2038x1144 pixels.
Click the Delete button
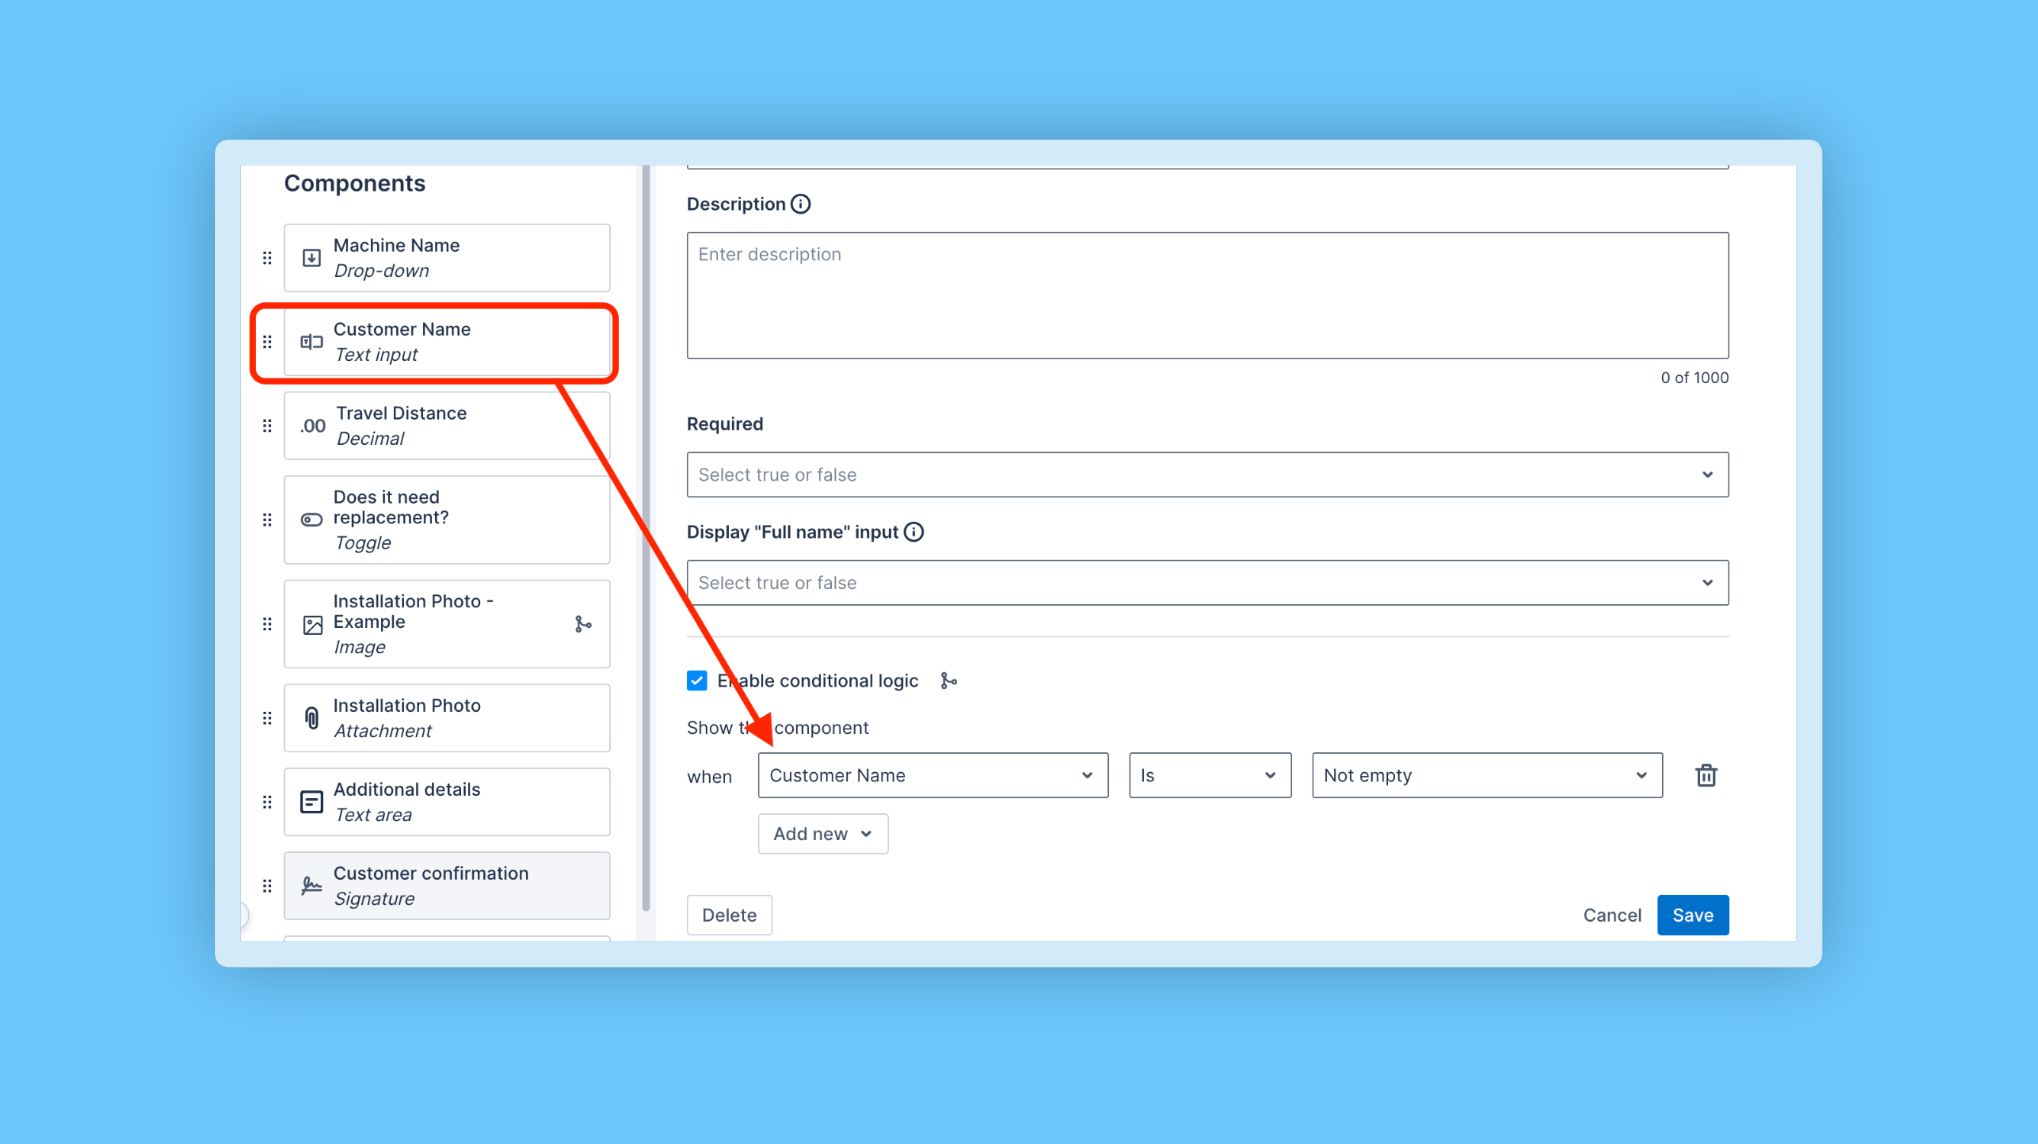click(x=729, y=915)
